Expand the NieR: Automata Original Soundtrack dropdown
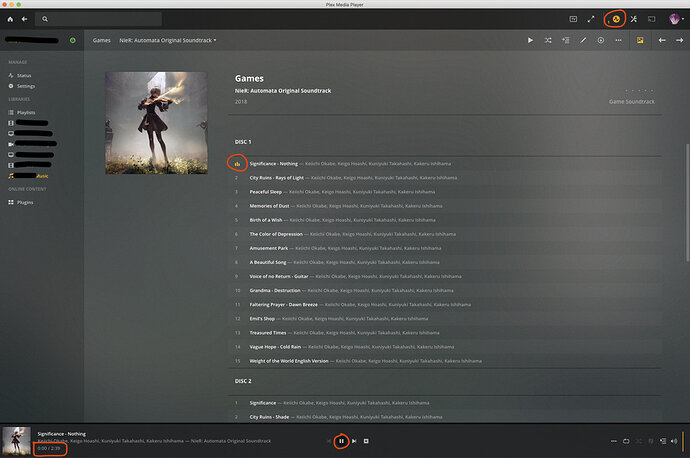 pyautogui.click(x=168, y=40)
